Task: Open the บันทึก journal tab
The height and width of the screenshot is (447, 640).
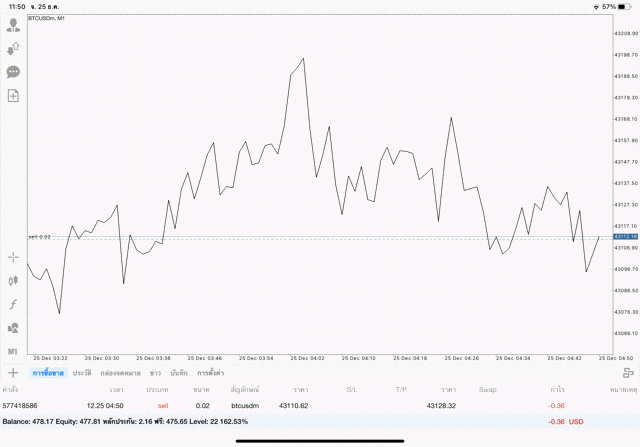Action: [x=179, y=372]
